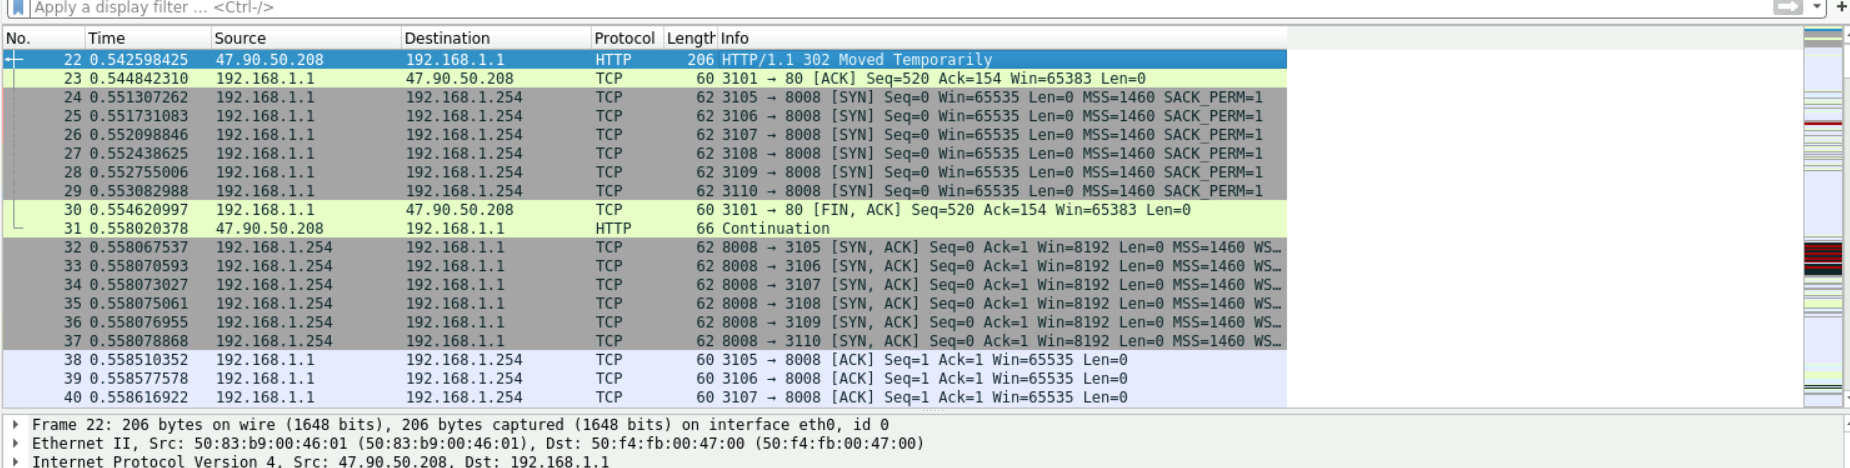Viewport: 1850px width, 468px height.
Task: Sort packets by the Source column header
Action: [x=305, y=38]
